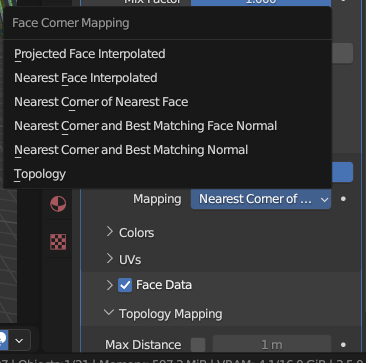The width and height of the screenshot is (366, 363).
Task: Expand the Colors subpanel
Action: click(x=110, y=232)
